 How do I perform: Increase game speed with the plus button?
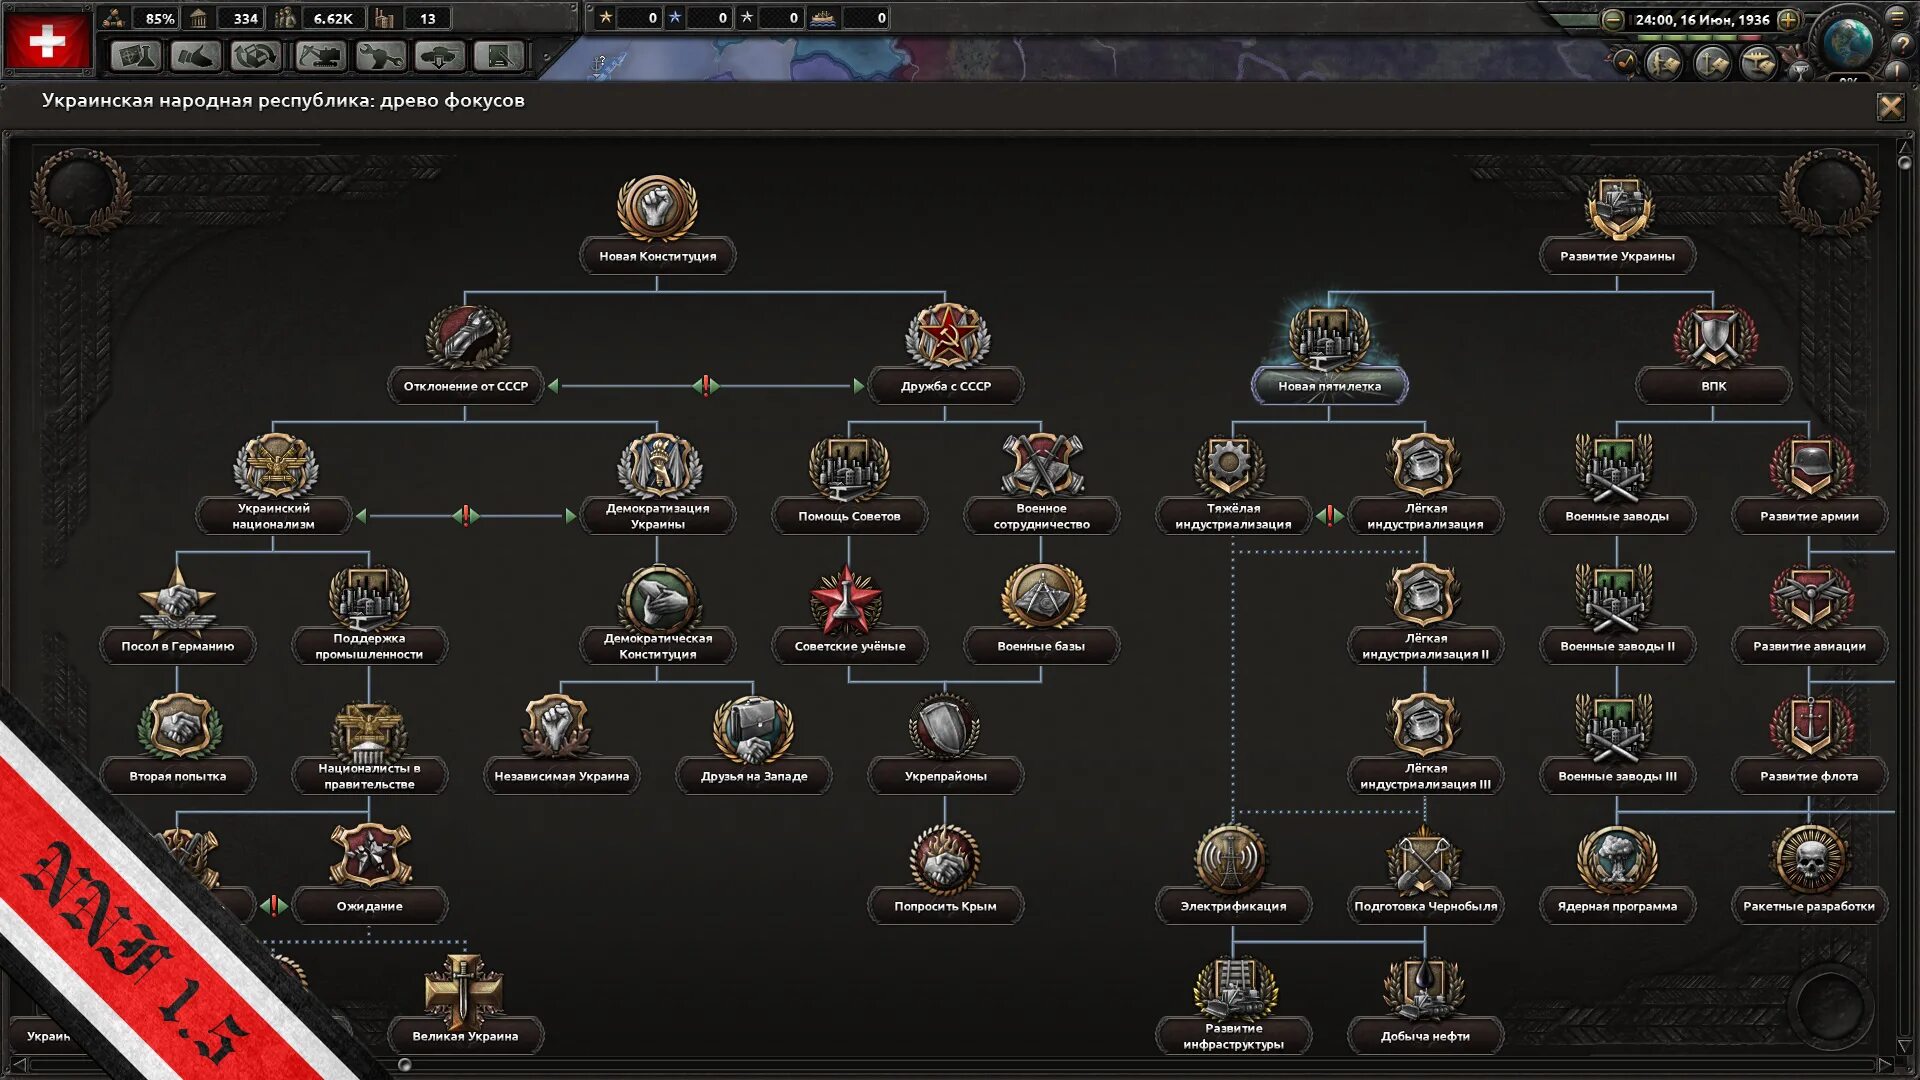point(1789,19)
